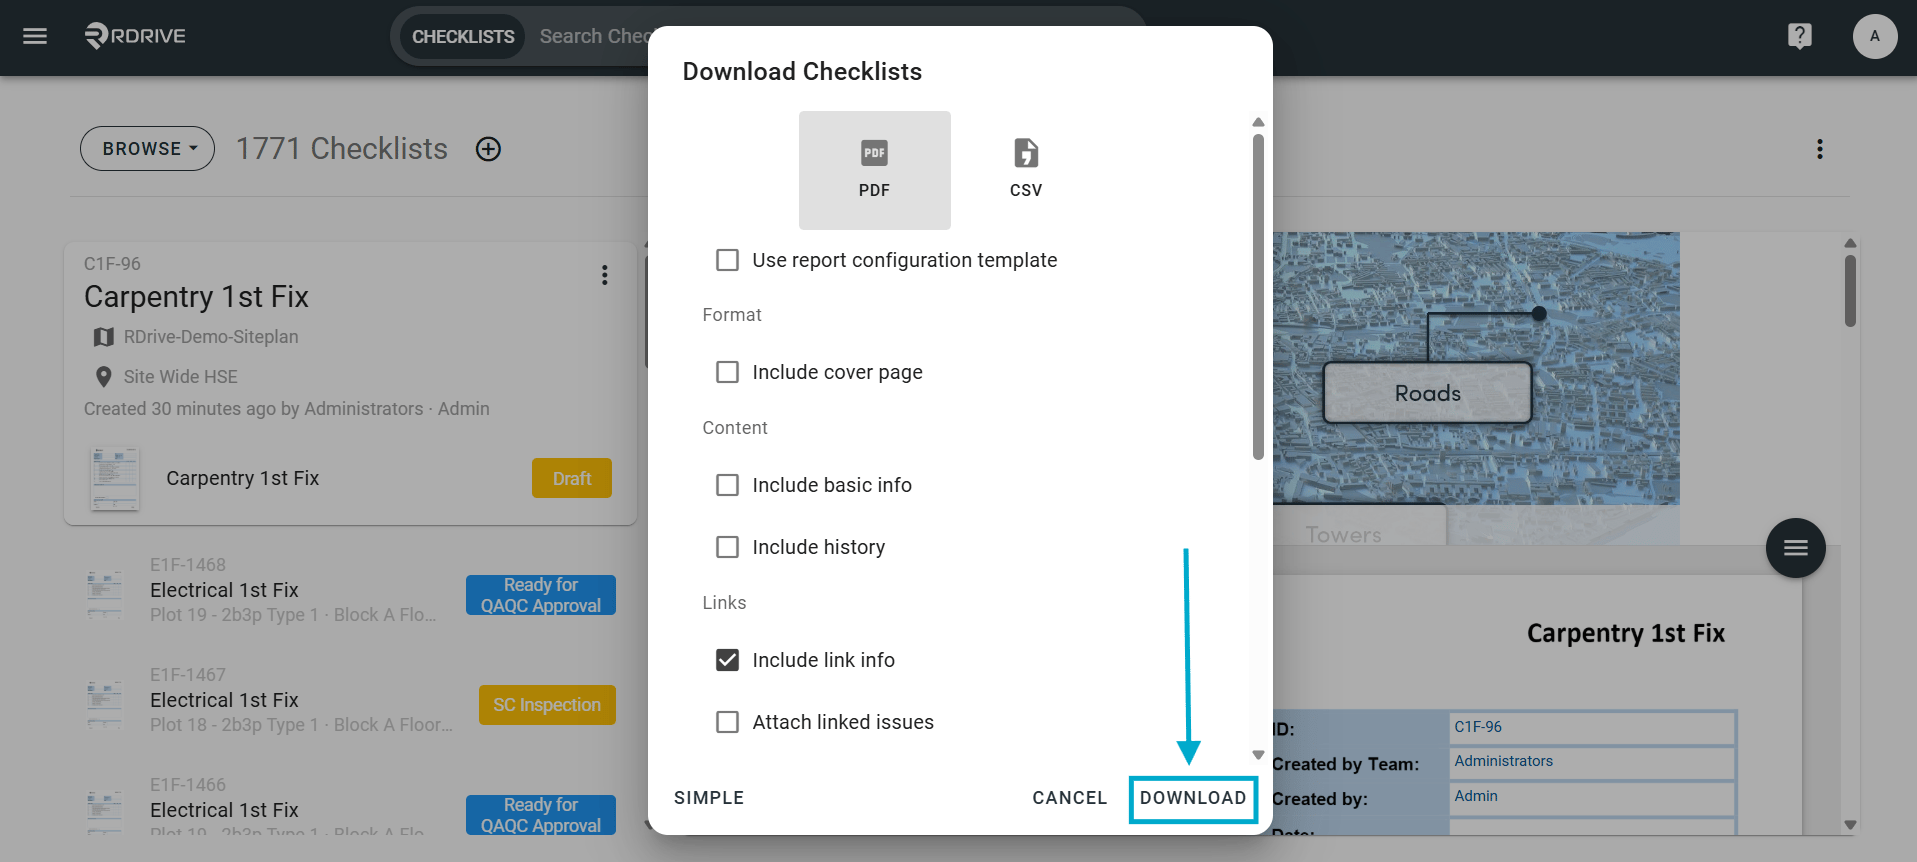Click C1F-96 ID value in preview

[x=1478, y=727]
